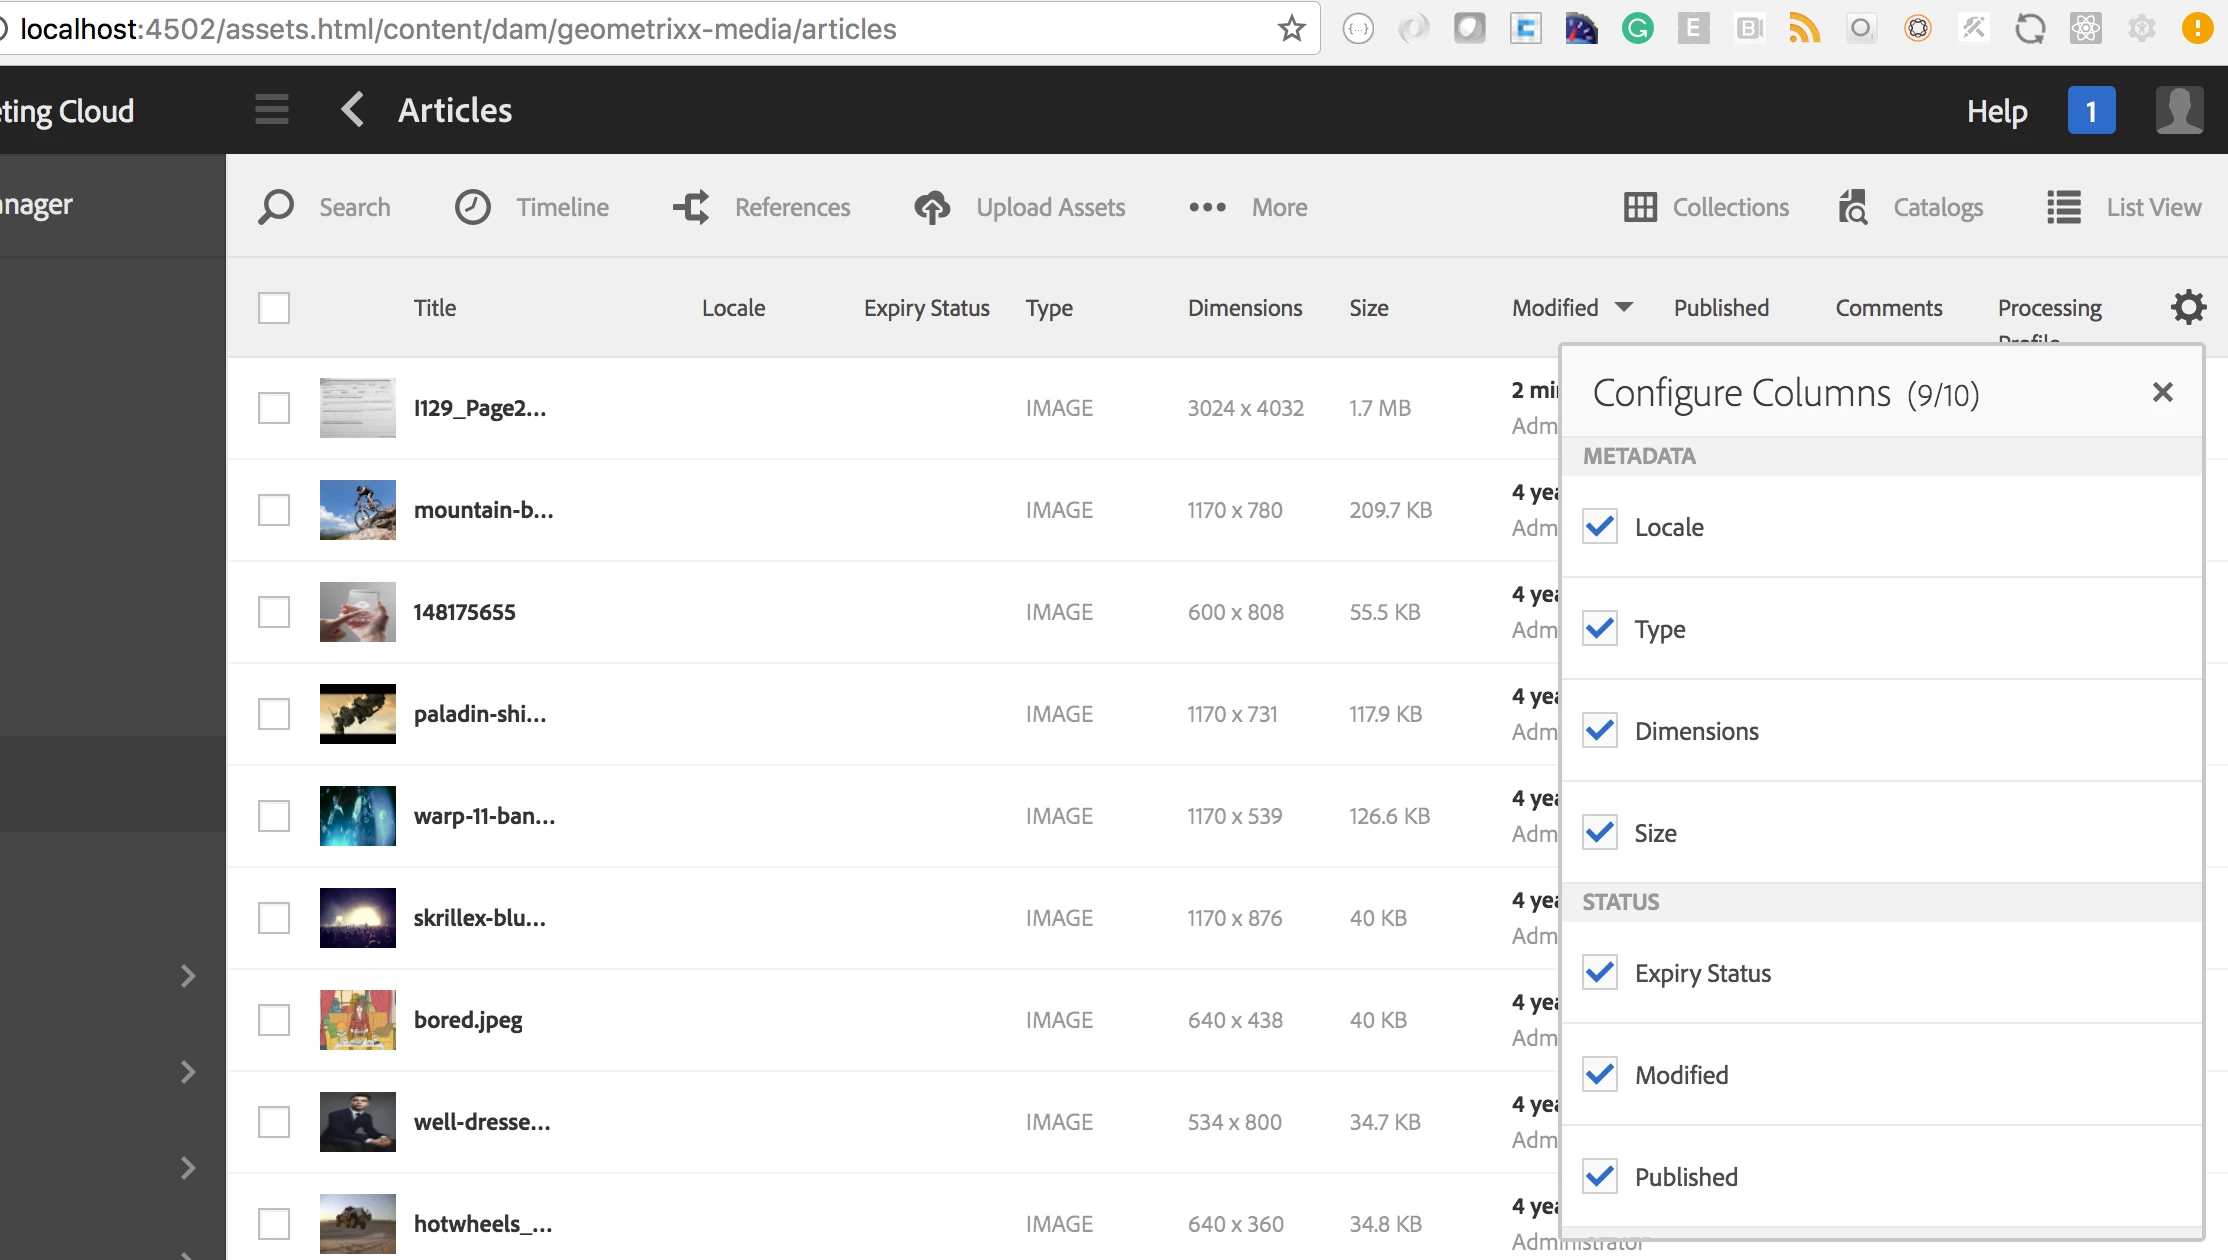Click the column settings gear icon
2228x1260 pixels.
2188,307
